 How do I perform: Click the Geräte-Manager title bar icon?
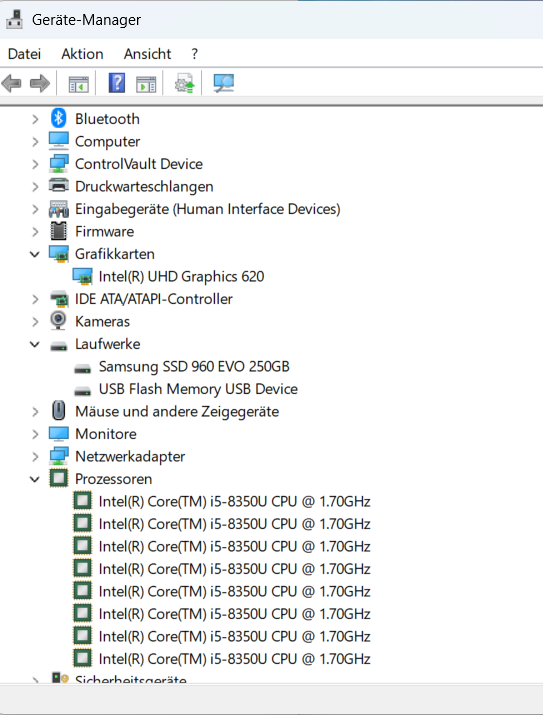[x=14, y=19]
